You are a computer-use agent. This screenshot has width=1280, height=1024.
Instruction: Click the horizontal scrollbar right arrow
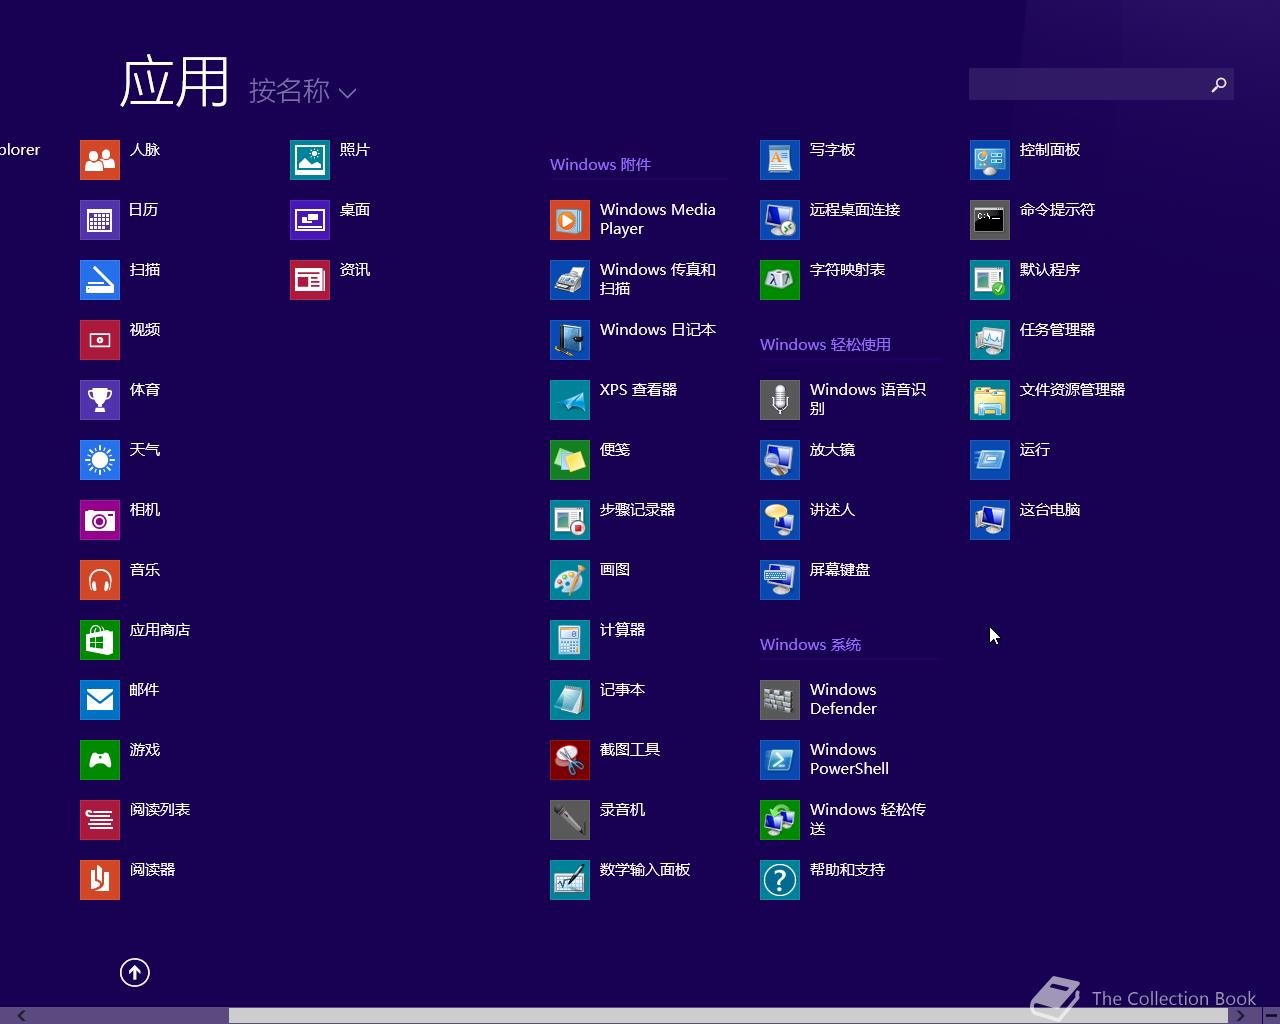click(1239, 1016)
